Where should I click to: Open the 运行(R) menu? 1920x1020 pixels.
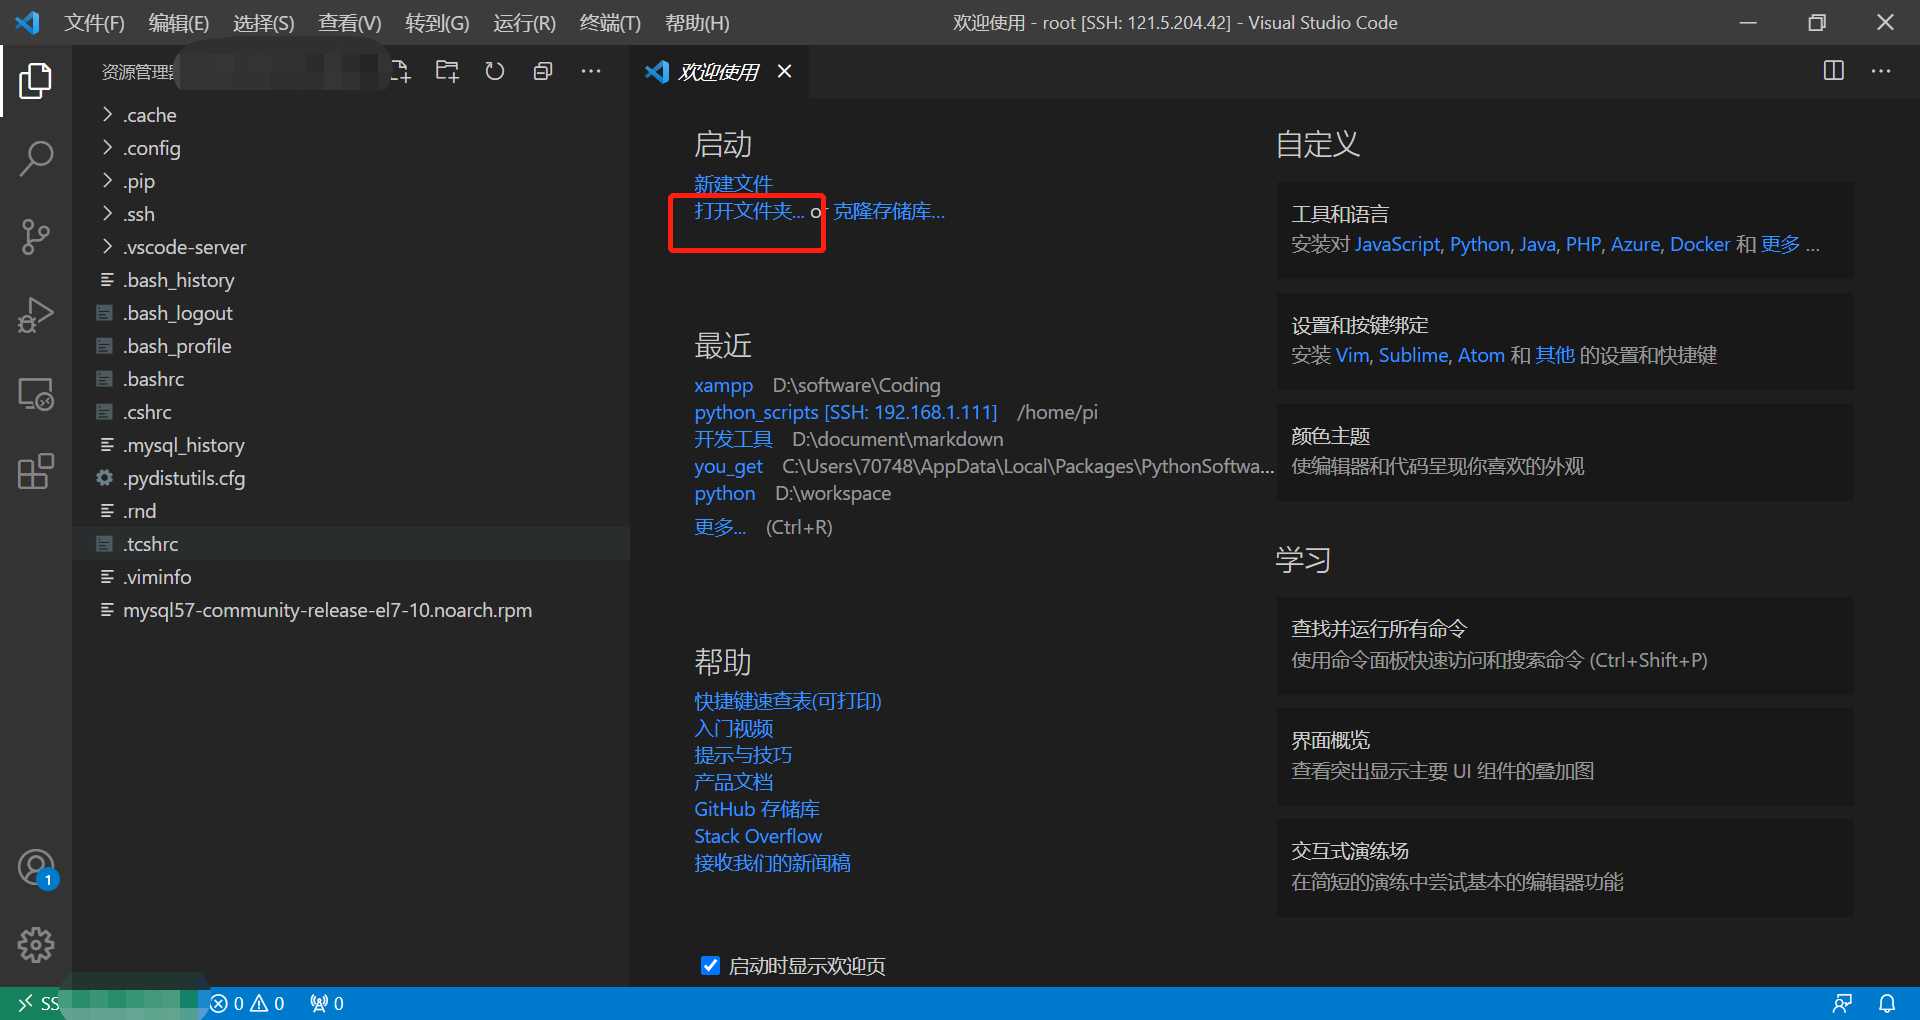[524, 22]
